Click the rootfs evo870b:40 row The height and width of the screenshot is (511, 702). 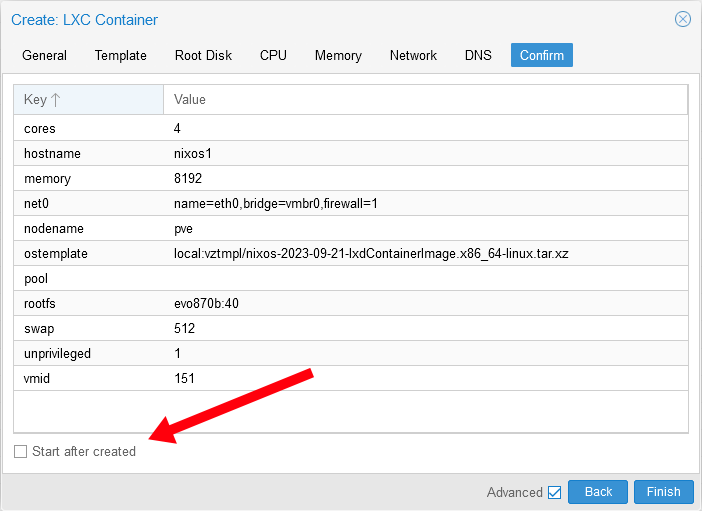tap(350, 304)
